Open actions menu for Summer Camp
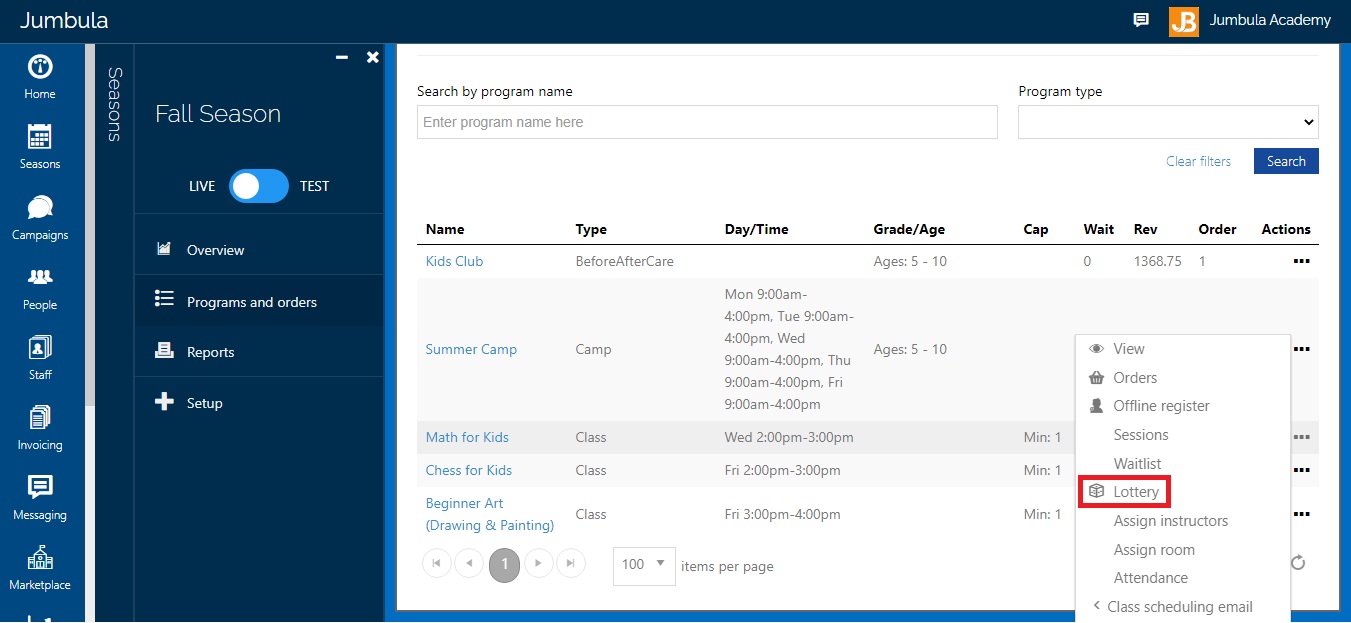 (x=1301, y=349)
